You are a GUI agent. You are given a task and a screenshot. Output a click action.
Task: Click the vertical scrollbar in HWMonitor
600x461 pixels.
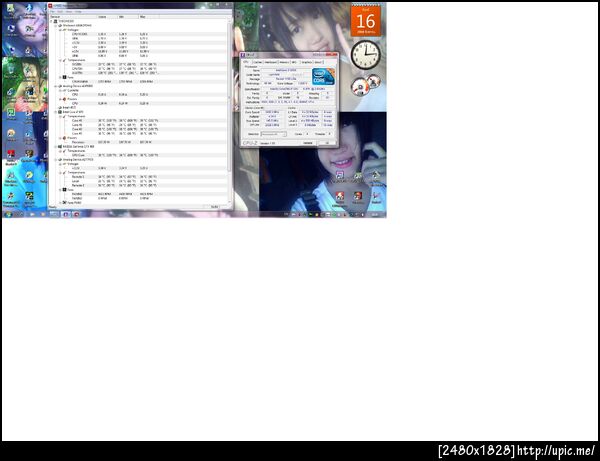pos(229,111)
